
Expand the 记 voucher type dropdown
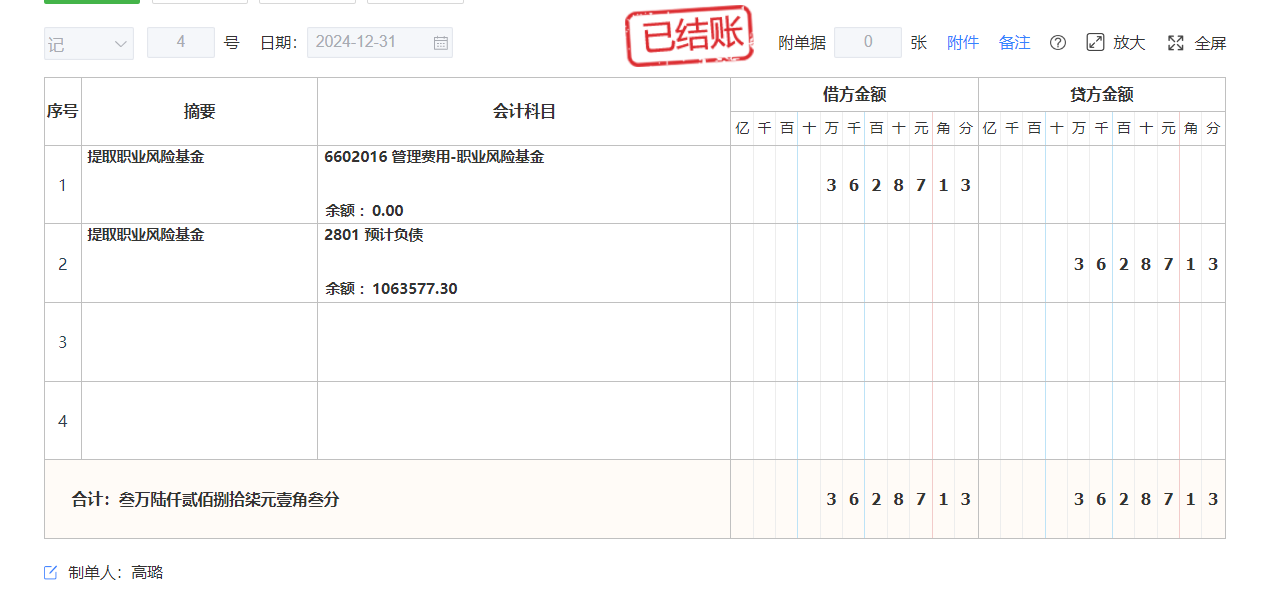tap(89, 43)
